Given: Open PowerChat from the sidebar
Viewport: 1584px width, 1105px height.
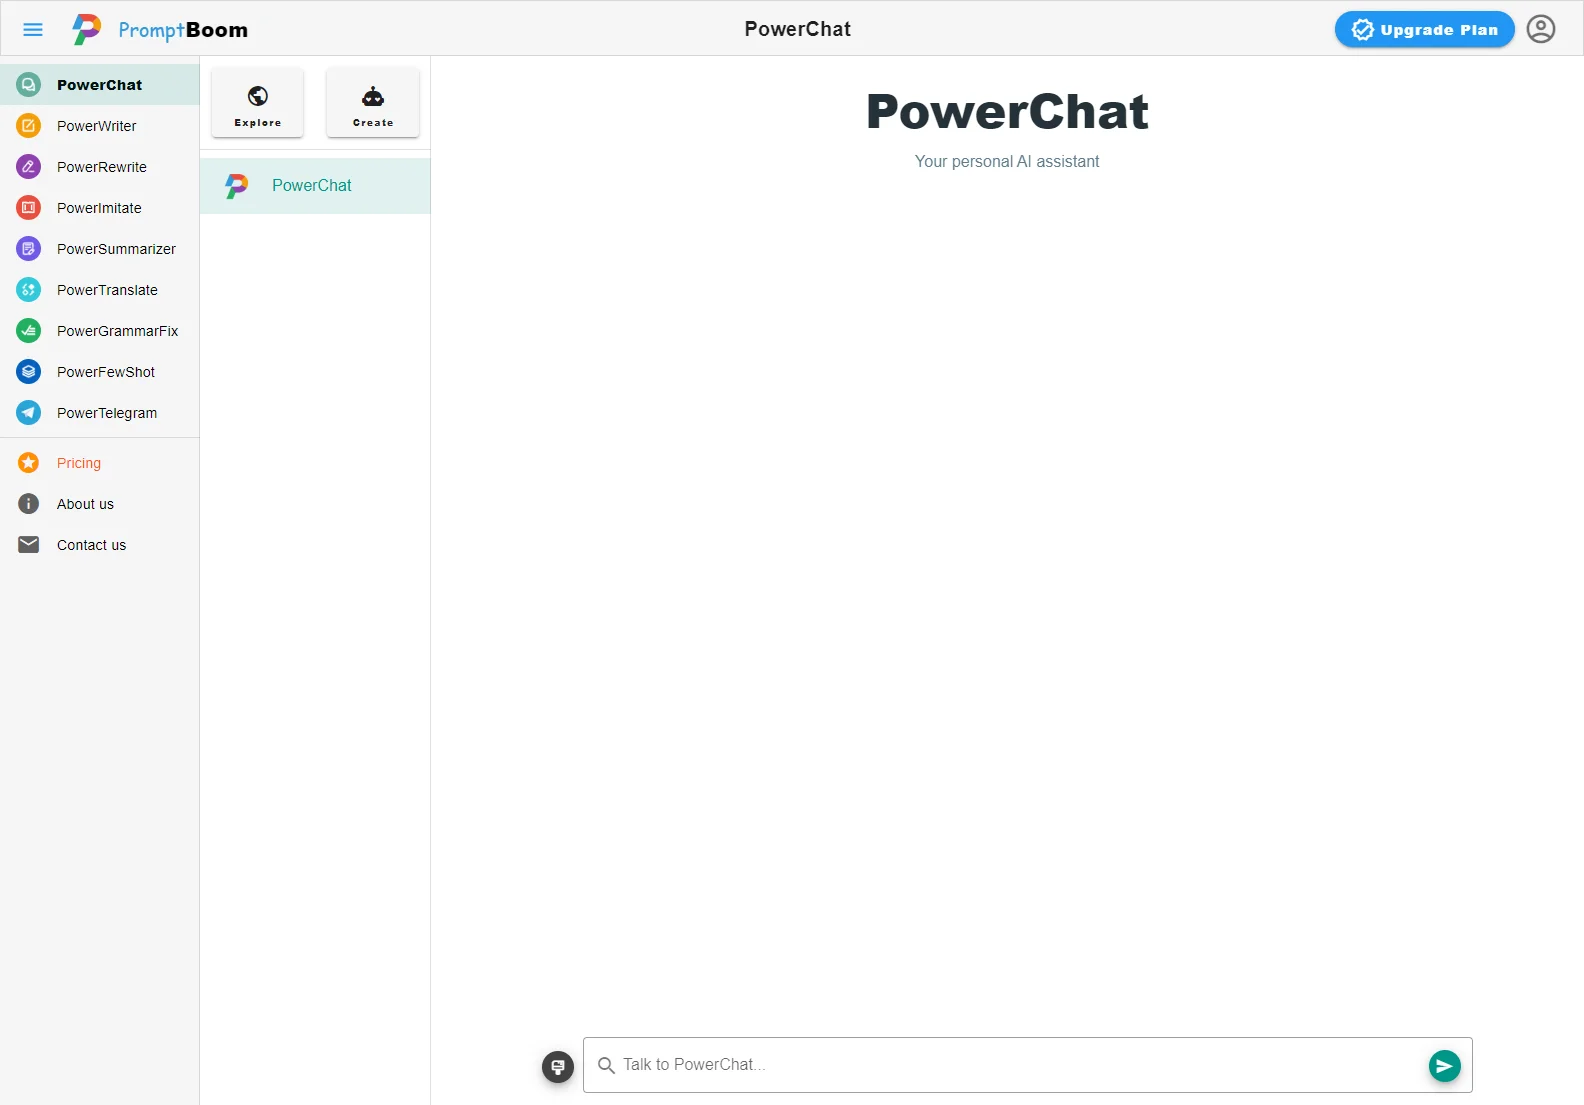Looking at the screenshot, I should pos(100,85).
